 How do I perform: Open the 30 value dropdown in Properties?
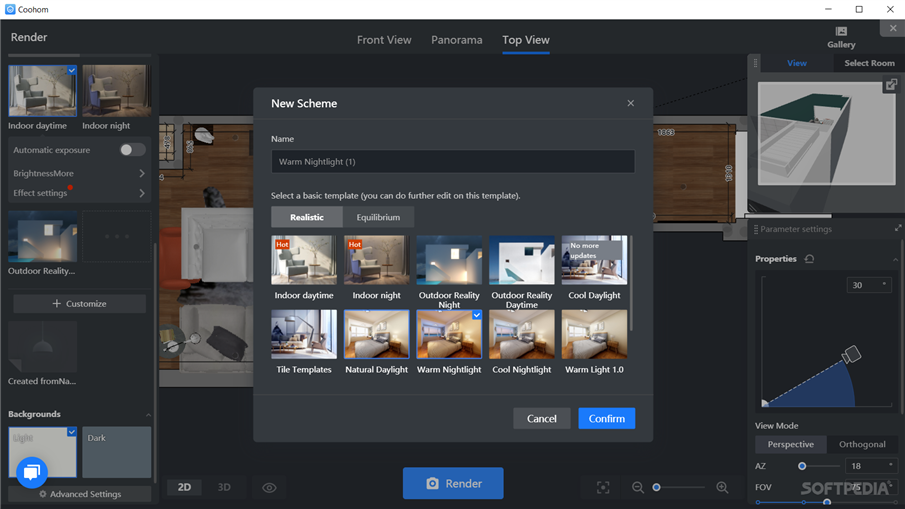click(869, 285)
